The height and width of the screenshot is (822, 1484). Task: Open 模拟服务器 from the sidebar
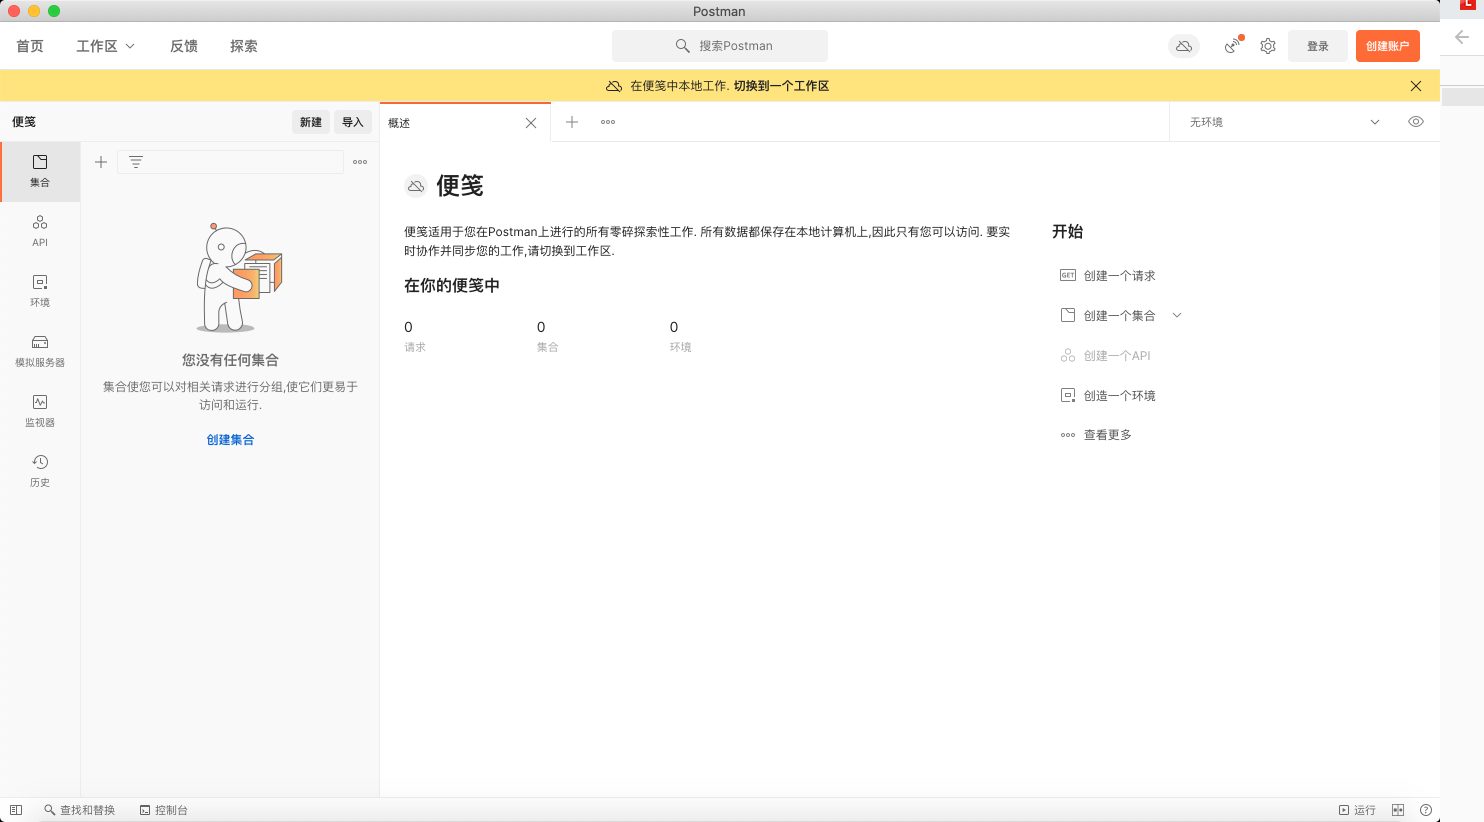click(x=40, y=351)
